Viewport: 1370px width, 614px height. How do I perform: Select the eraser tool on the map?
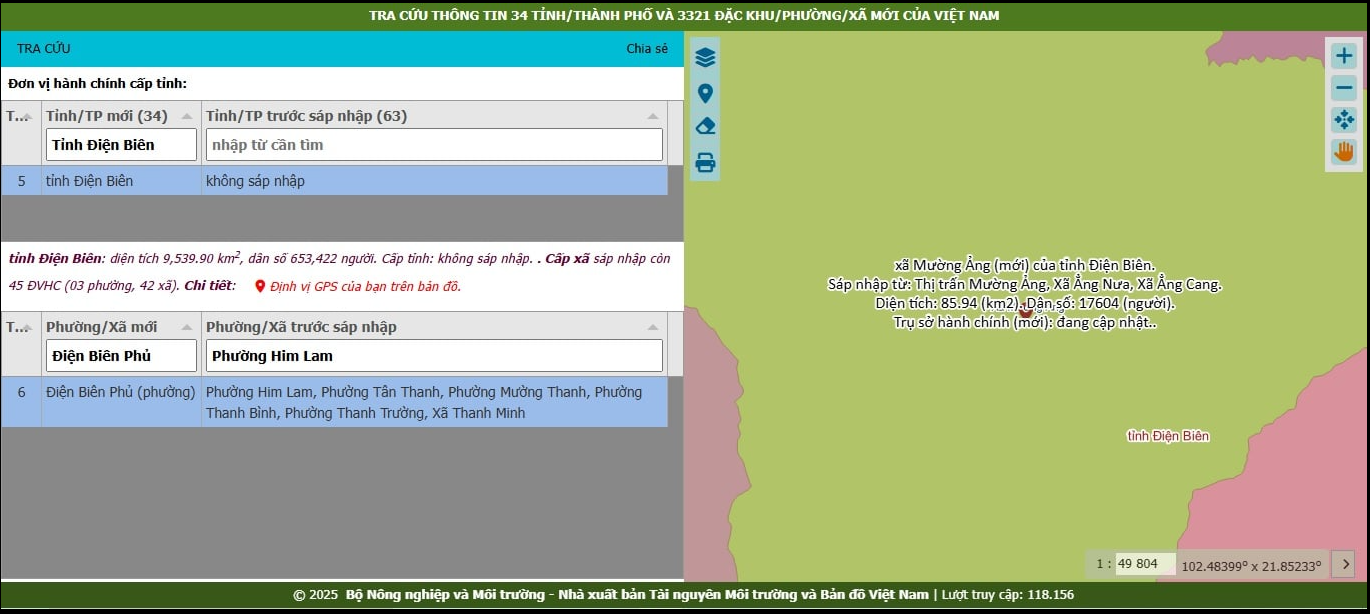tap(705, 127)
